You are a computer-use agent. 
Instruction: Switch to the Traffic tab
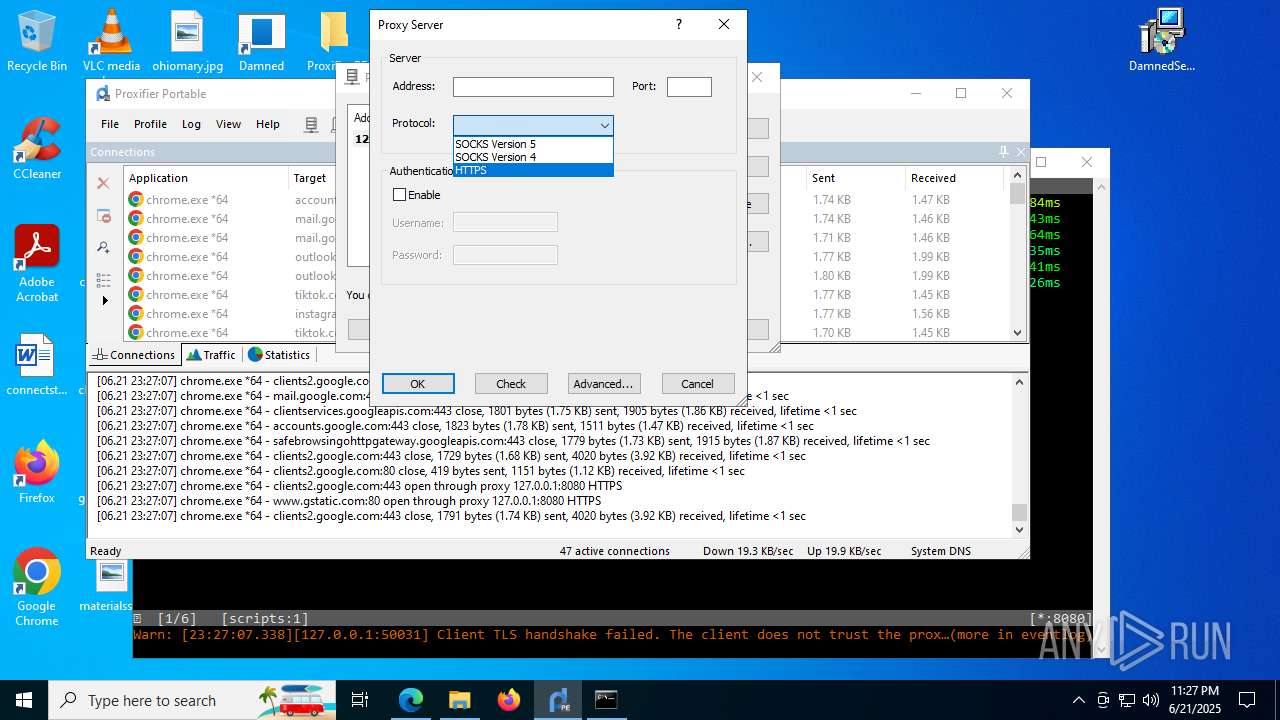pyautogui.click(x=211, y=355)
